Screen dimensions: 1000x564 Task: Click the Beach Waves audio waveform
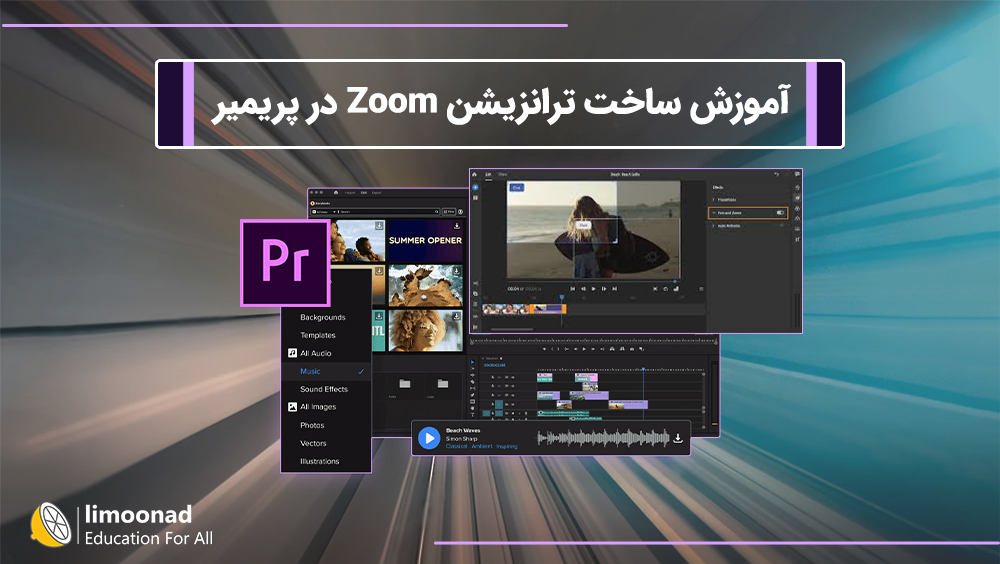click(x=603, y=438)
